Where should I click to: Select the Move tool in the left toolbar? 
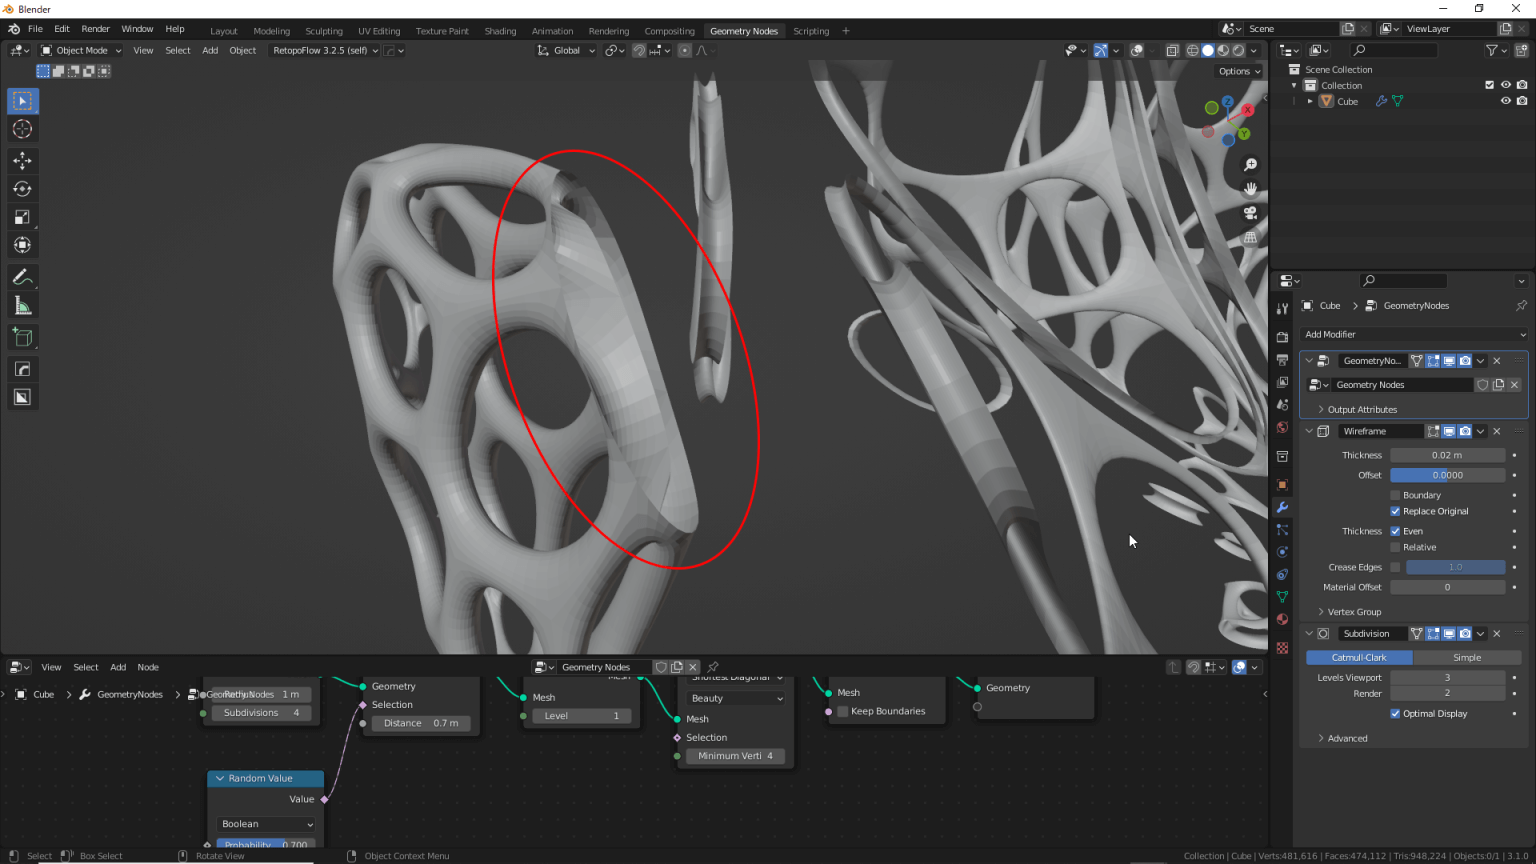(x=22, y=160)
